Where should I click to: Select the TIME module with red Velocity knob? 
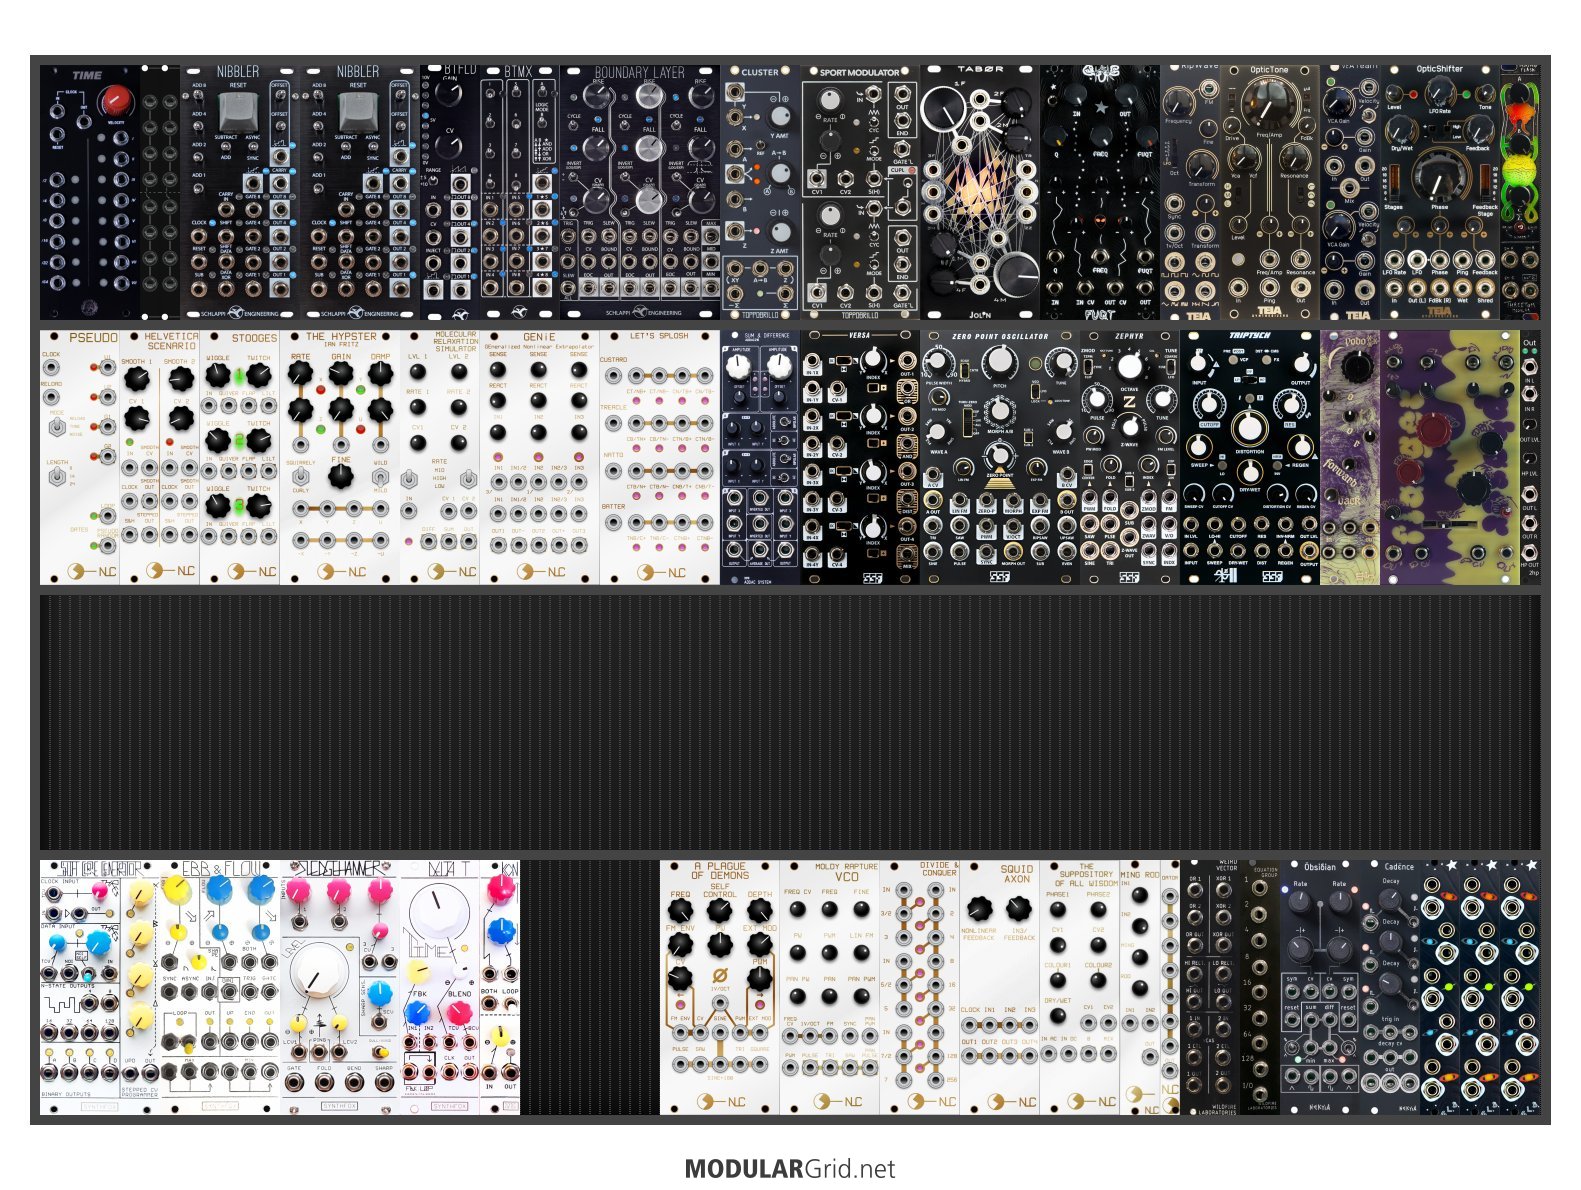pos(90,192)
